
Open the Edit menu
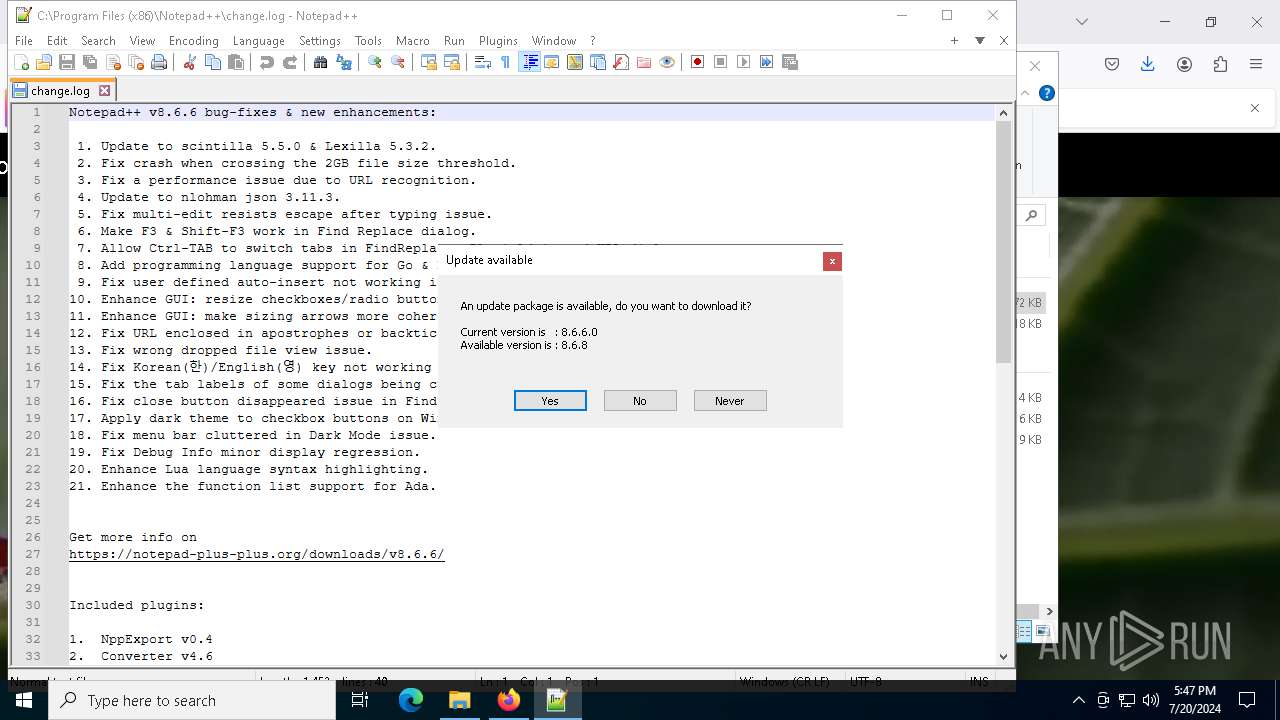tap(57, 41)
